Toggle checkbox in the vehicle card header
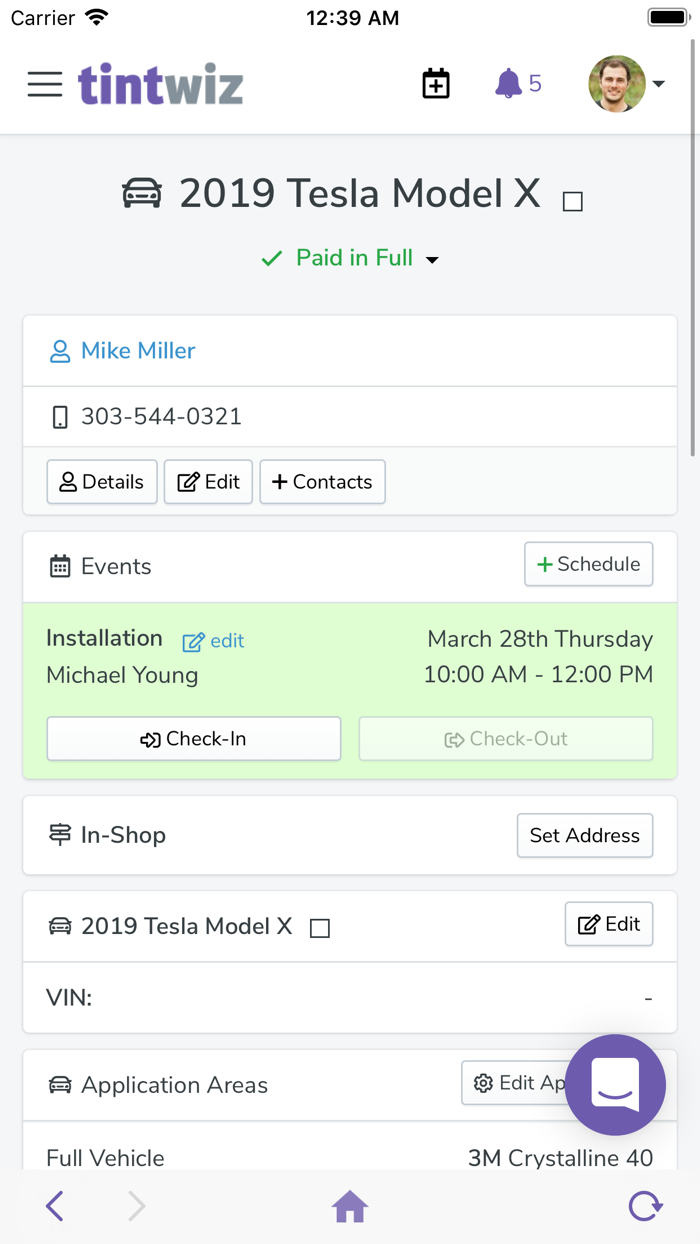The width and height of the screenshot is (700, 1244). [x=320, y=929]
